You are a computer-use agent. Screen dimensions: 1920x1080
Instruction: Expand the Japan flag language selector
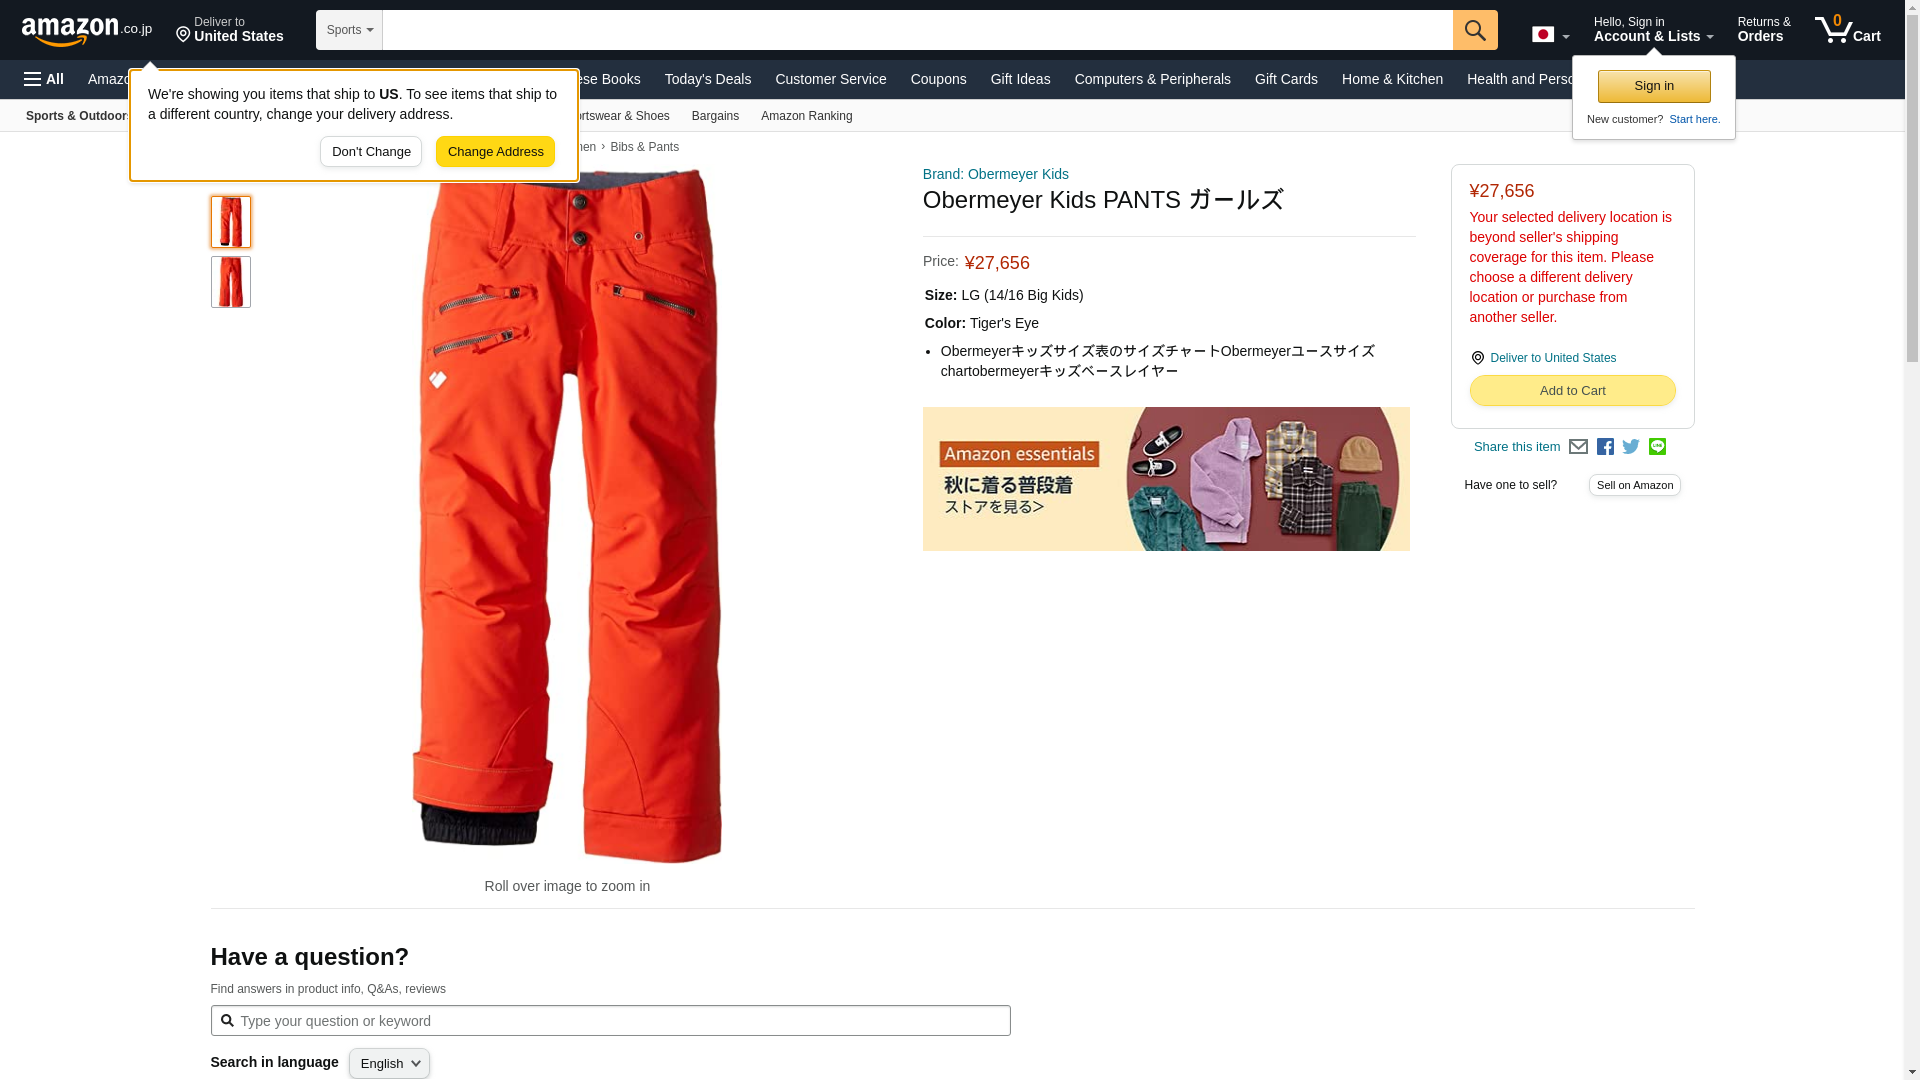coord(1550,35)
